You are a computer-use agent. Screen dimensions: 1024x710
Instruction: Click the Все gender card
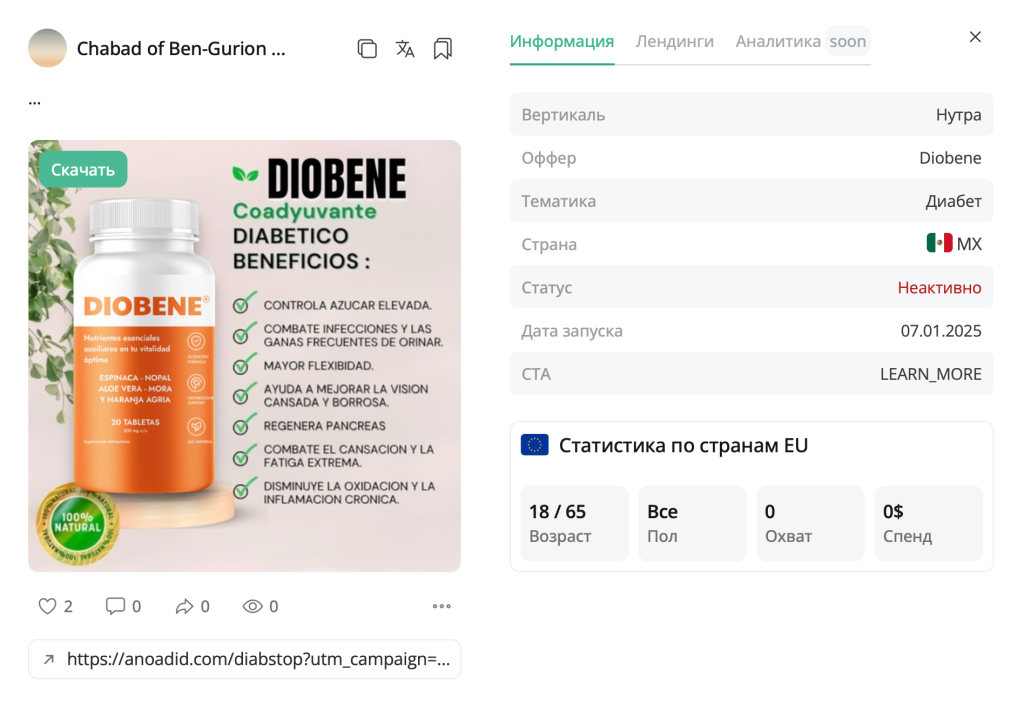pyautogui.click(x=692, y=523)
